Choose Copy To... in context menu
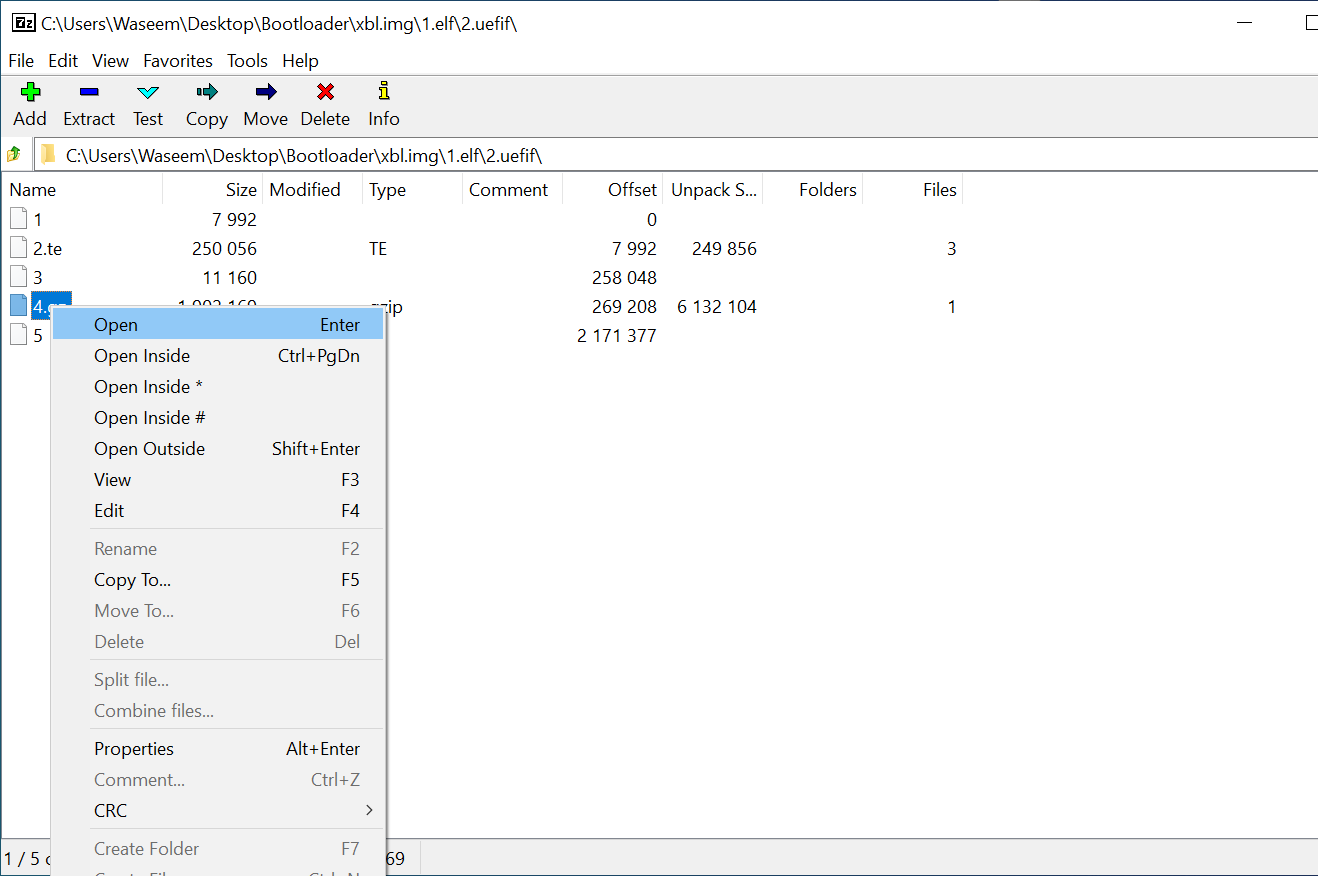Image resolution: width=1318 pixels, height=876 pixels. [218, 579]
